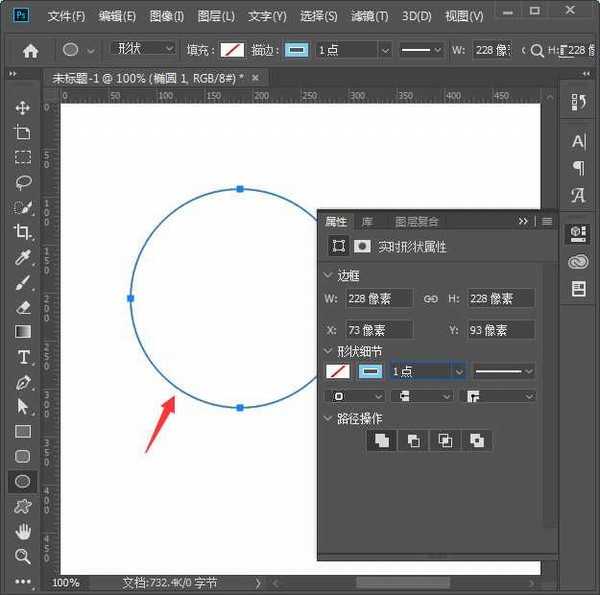Viewport: 600px width, 595px height.
Task: Enable exclude overlapping shapes path operation
Action: (477, 441)
